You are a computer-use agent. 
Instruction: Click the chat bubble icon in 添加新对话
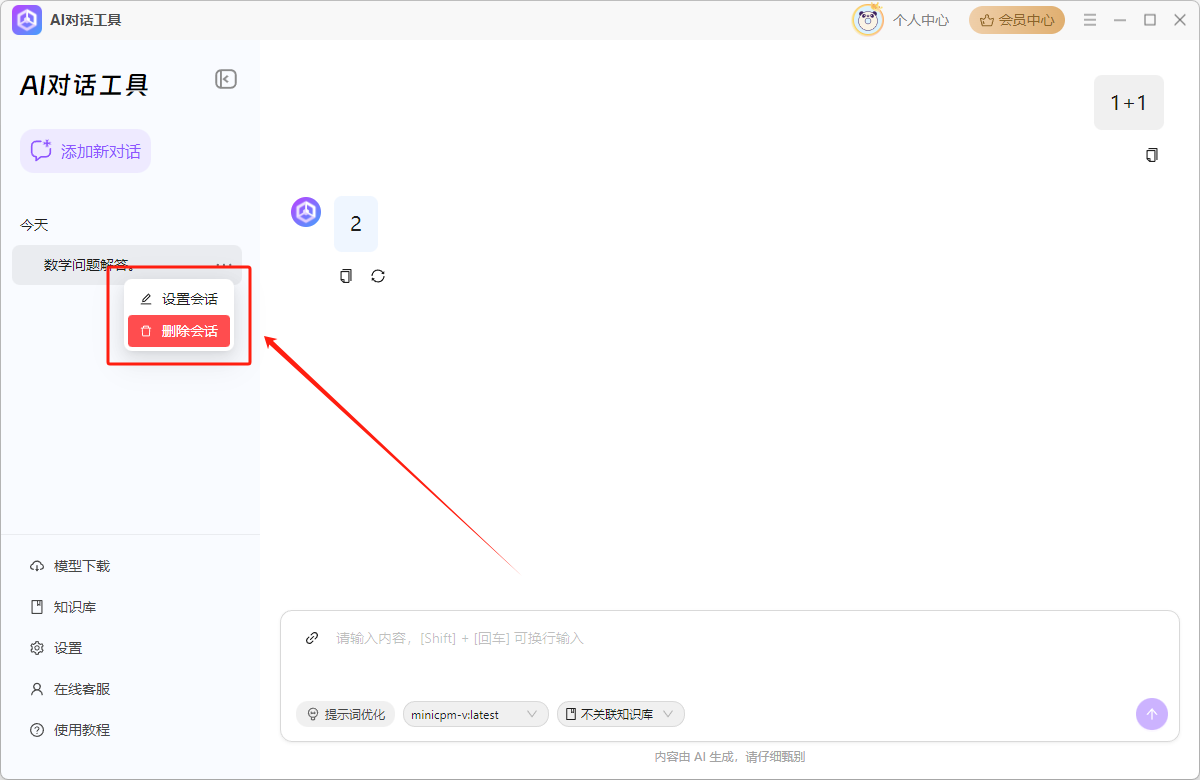pos(41,151)
